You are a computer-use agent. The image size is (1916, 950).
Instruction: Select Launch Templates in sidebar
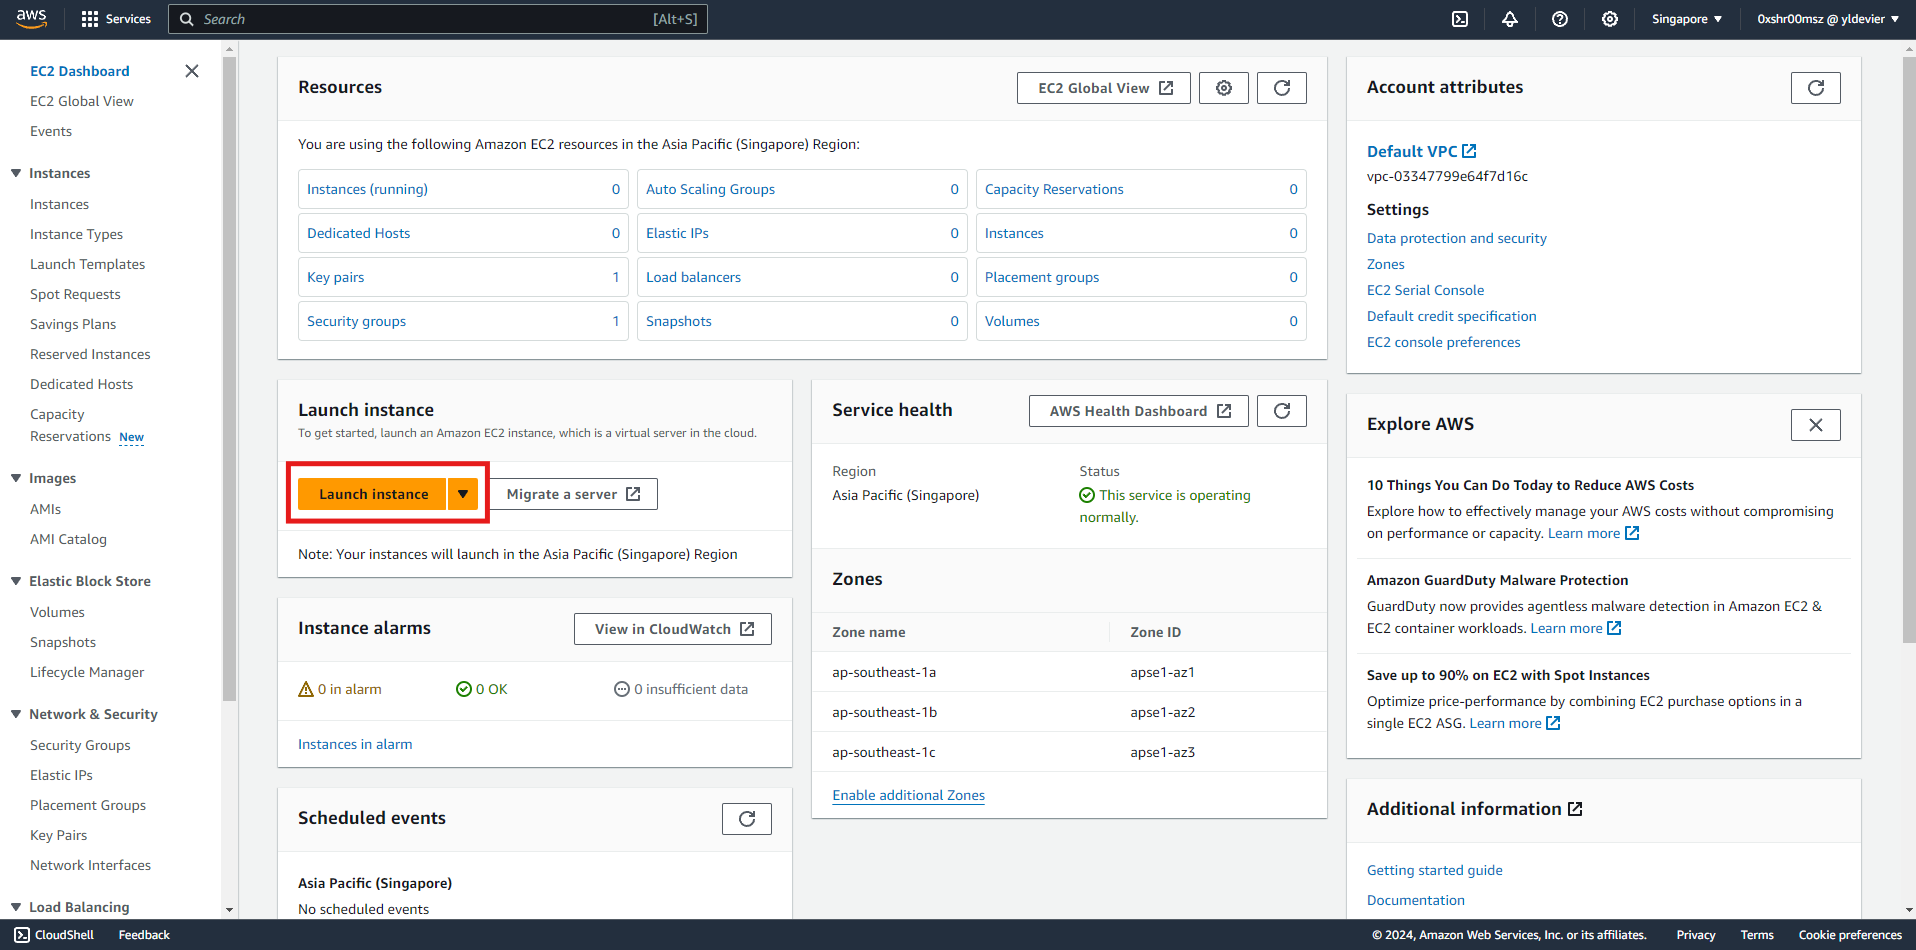point(87,264)
